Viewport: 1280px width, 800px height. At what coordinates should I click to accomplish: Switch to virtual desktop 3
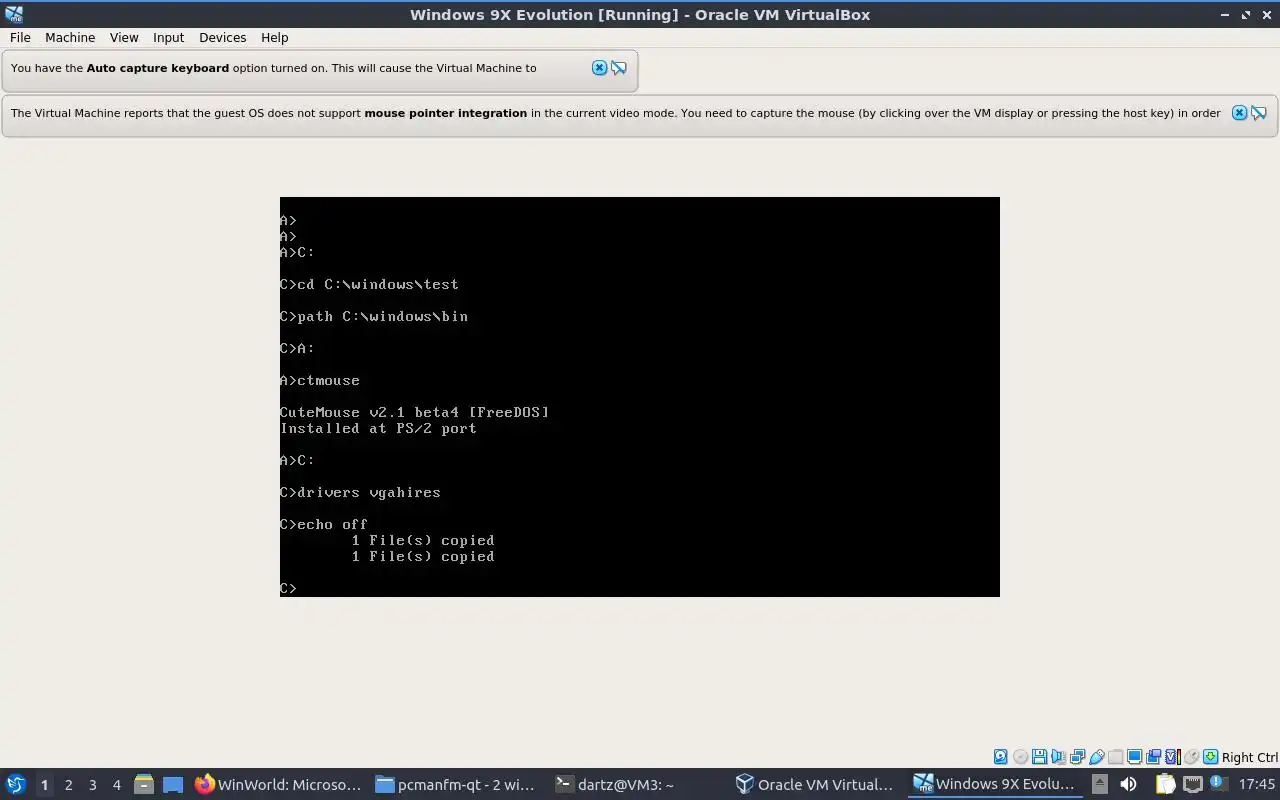(x=92, y=785)
